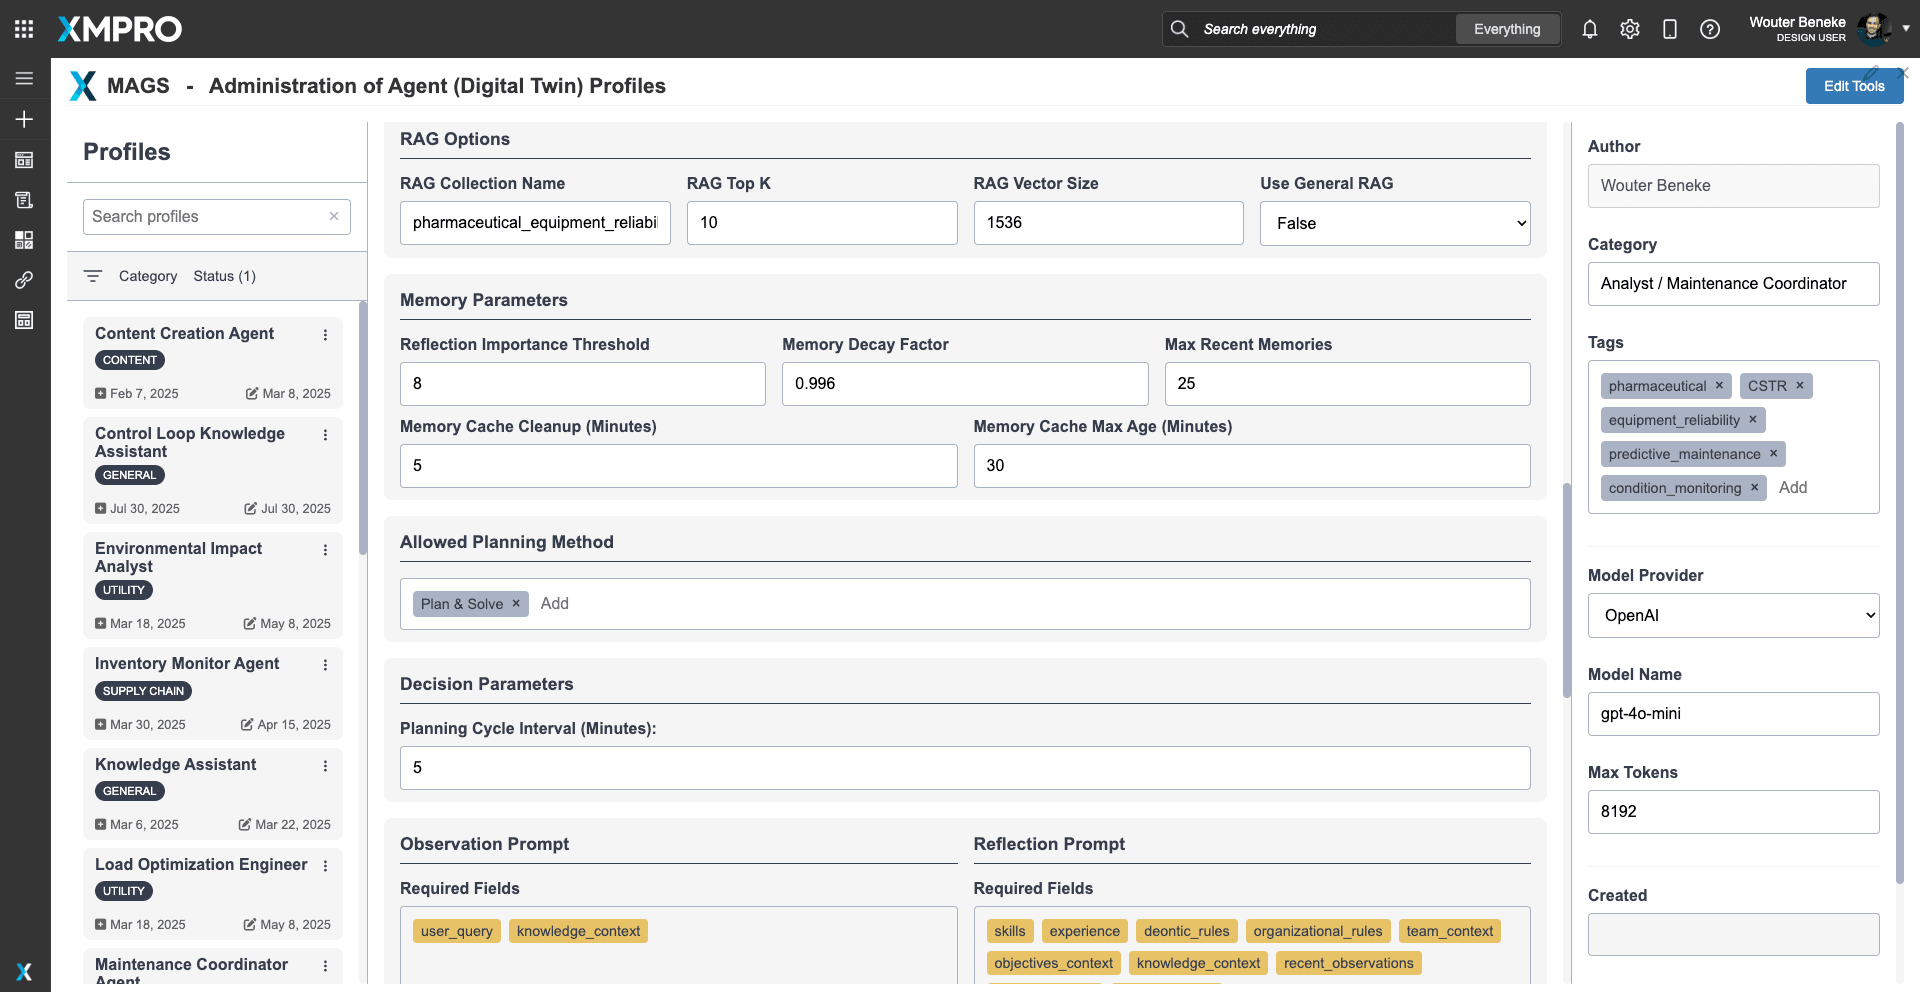
Task: Select the Inventory Monitor Agent profile
Action: point(187,664)
